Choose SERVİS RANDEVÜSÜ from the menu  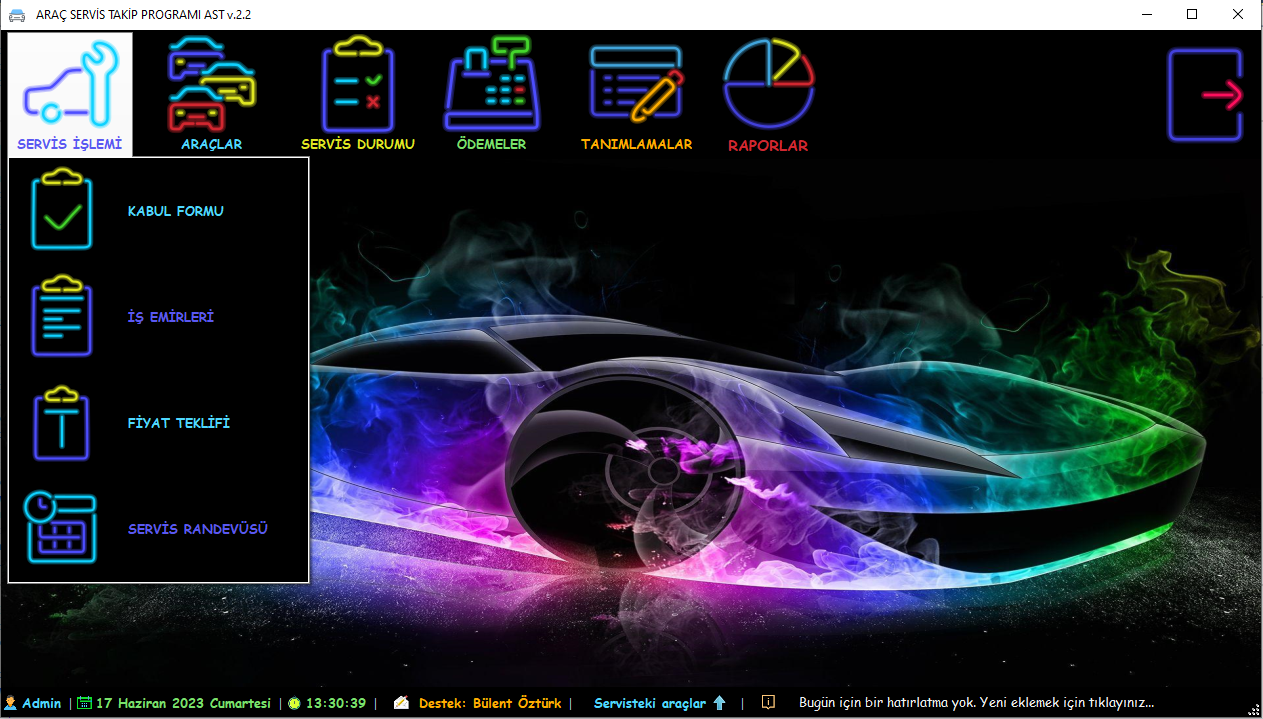(198, 529)
